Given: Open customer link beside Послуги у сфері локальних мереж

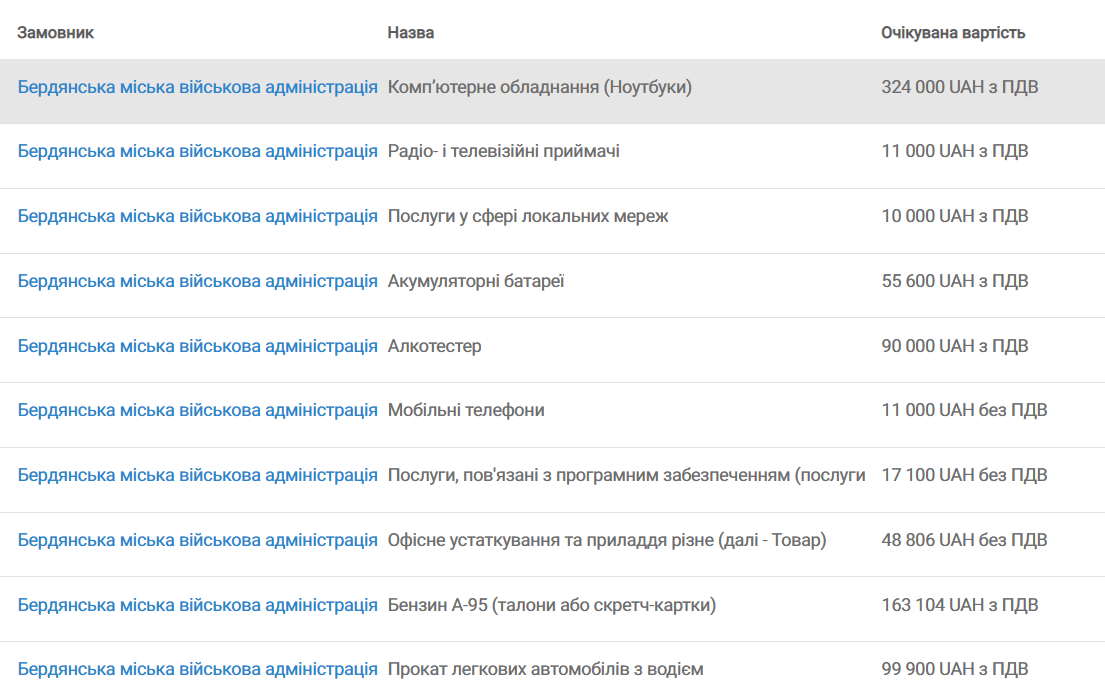Looking at the screenshot, I should pos(197,216).
